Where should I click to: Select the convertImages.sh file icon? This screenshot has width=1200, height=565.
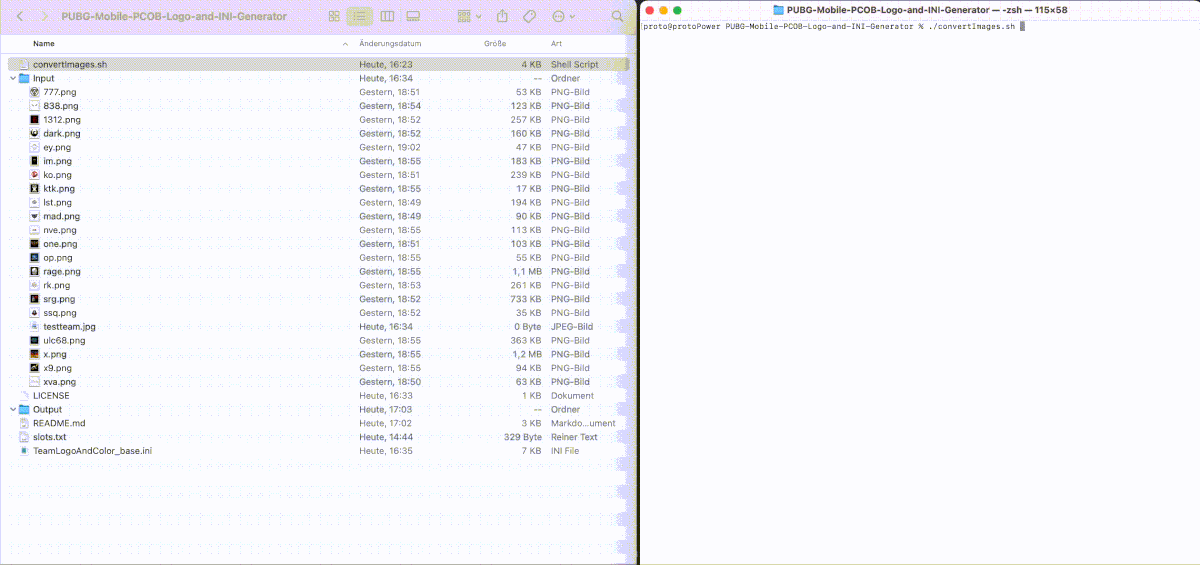pyautogui.click(x=24, y=64)
